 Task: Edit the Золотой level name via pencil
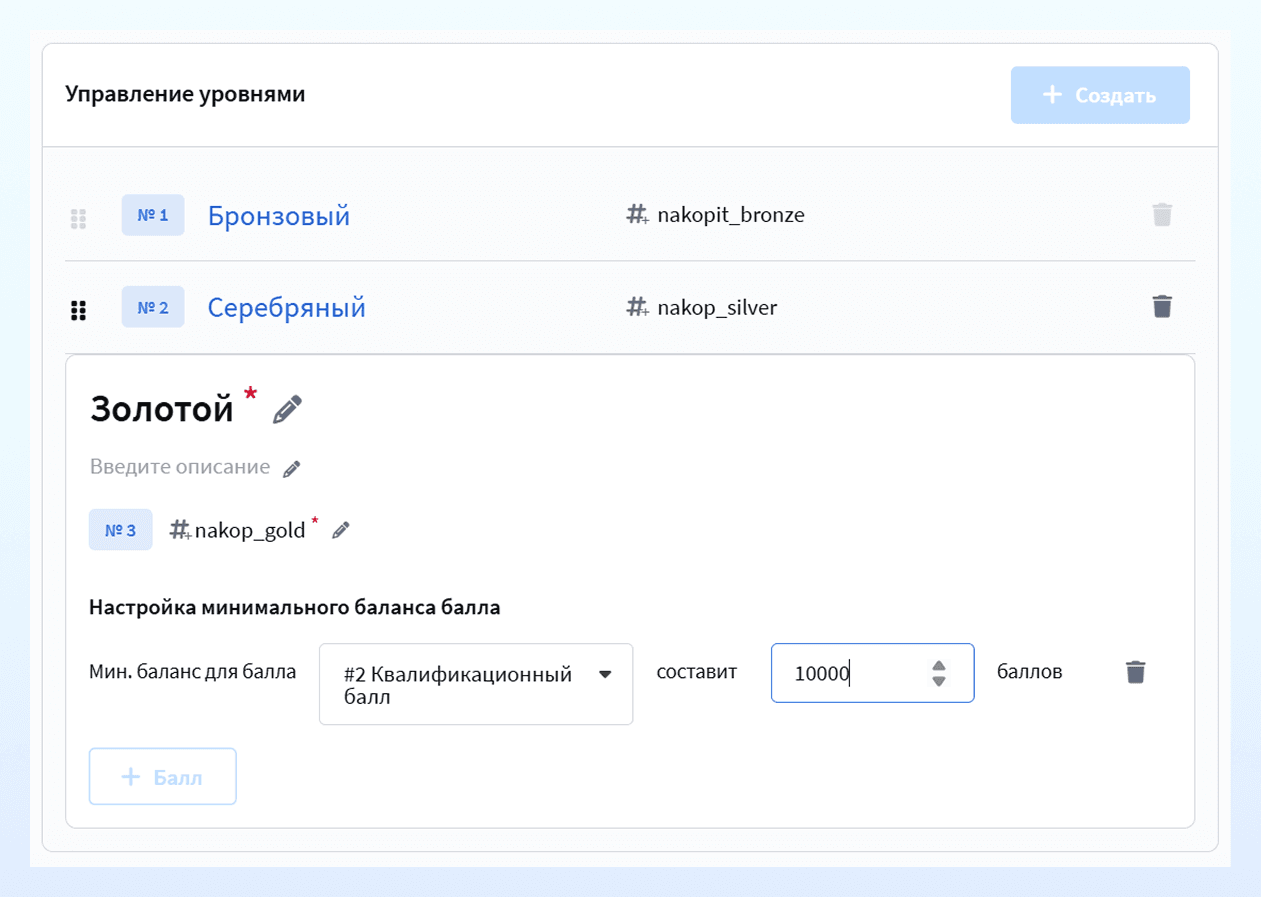coord(287,409)
